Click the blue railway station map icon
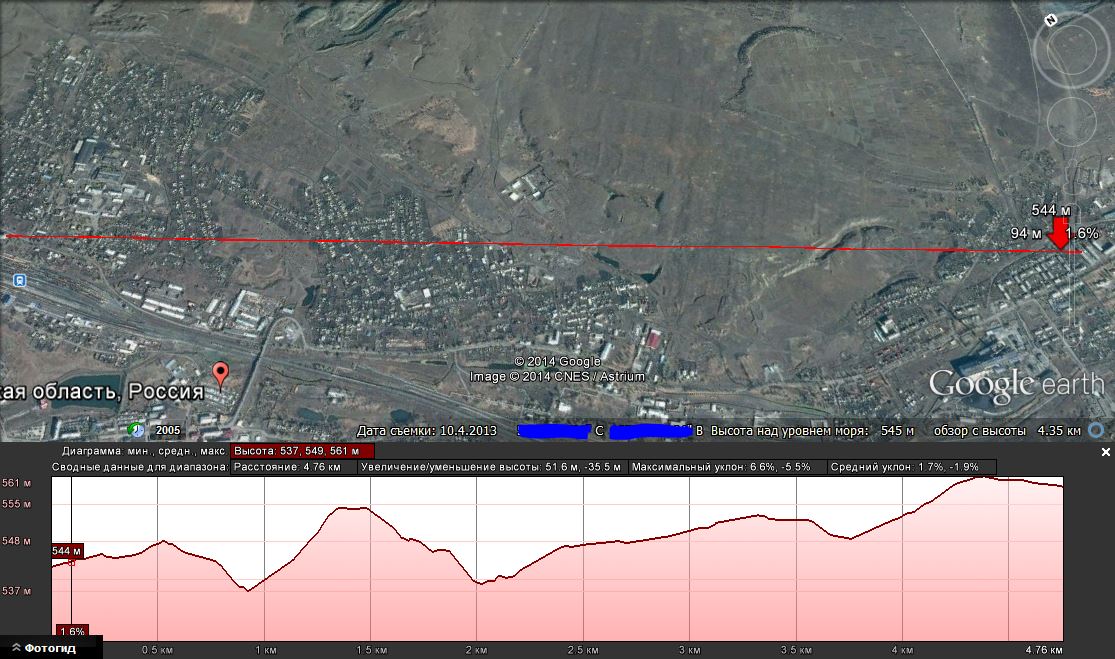The image size is (1115, 659). (x=20, y=281)
